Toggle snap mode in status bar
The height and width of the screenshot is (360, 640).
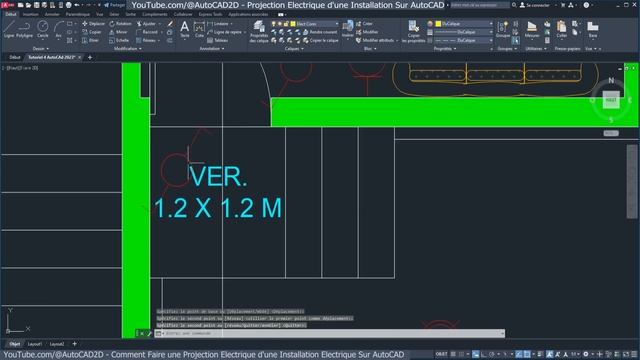click(461, 354)
